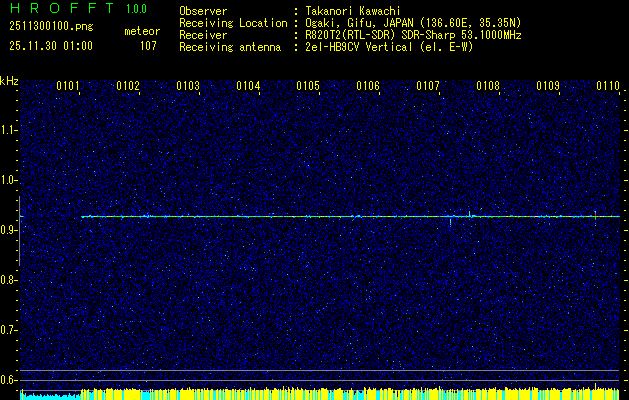Click the meteor count value 107
Viewport: 629px width, 400px height.
coord(148,45)
